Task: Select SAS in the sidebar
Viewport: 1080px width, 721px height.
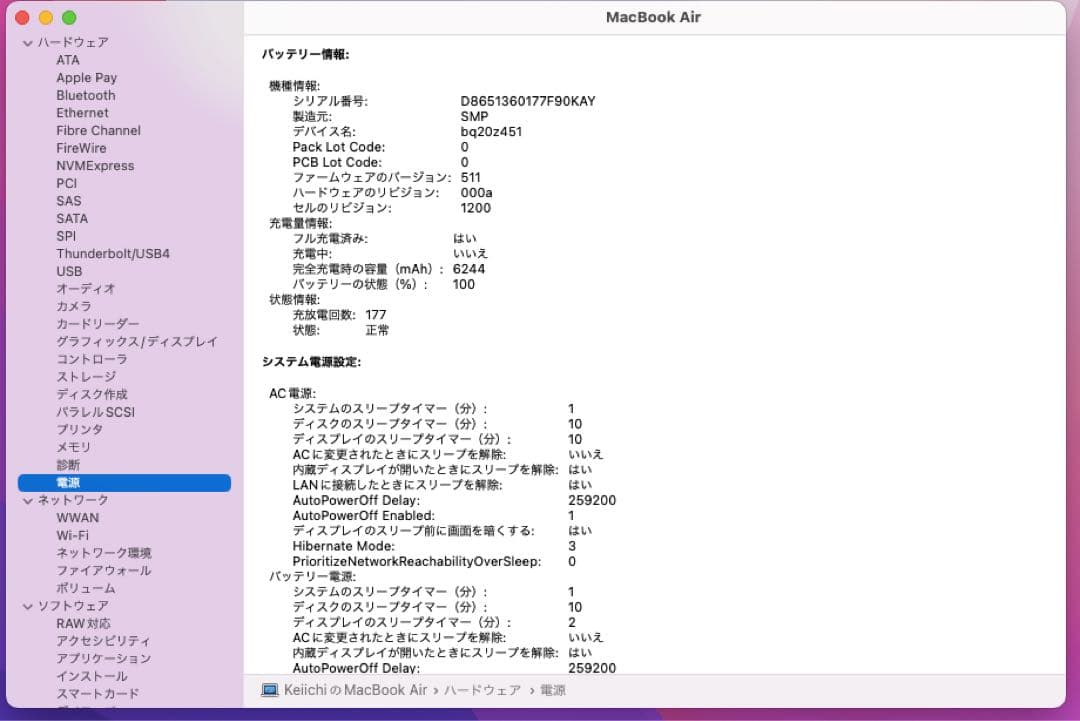Action: (69, 201)
